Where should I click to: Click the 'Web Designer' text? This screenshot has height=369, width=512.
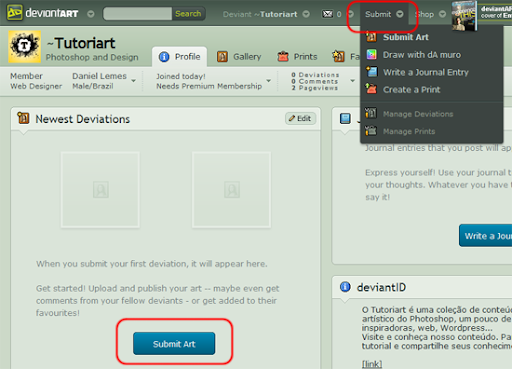point(36,86)
